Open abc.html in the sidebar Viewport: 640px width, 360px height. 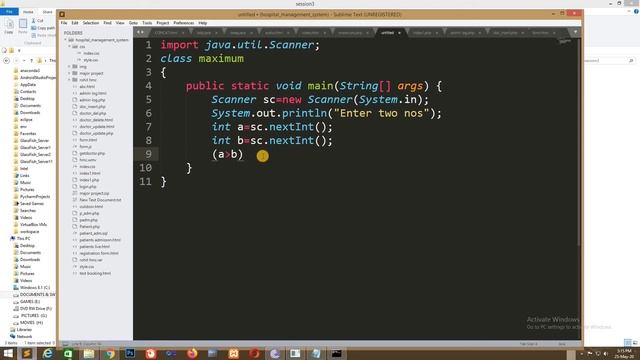[x=87, y=87]
